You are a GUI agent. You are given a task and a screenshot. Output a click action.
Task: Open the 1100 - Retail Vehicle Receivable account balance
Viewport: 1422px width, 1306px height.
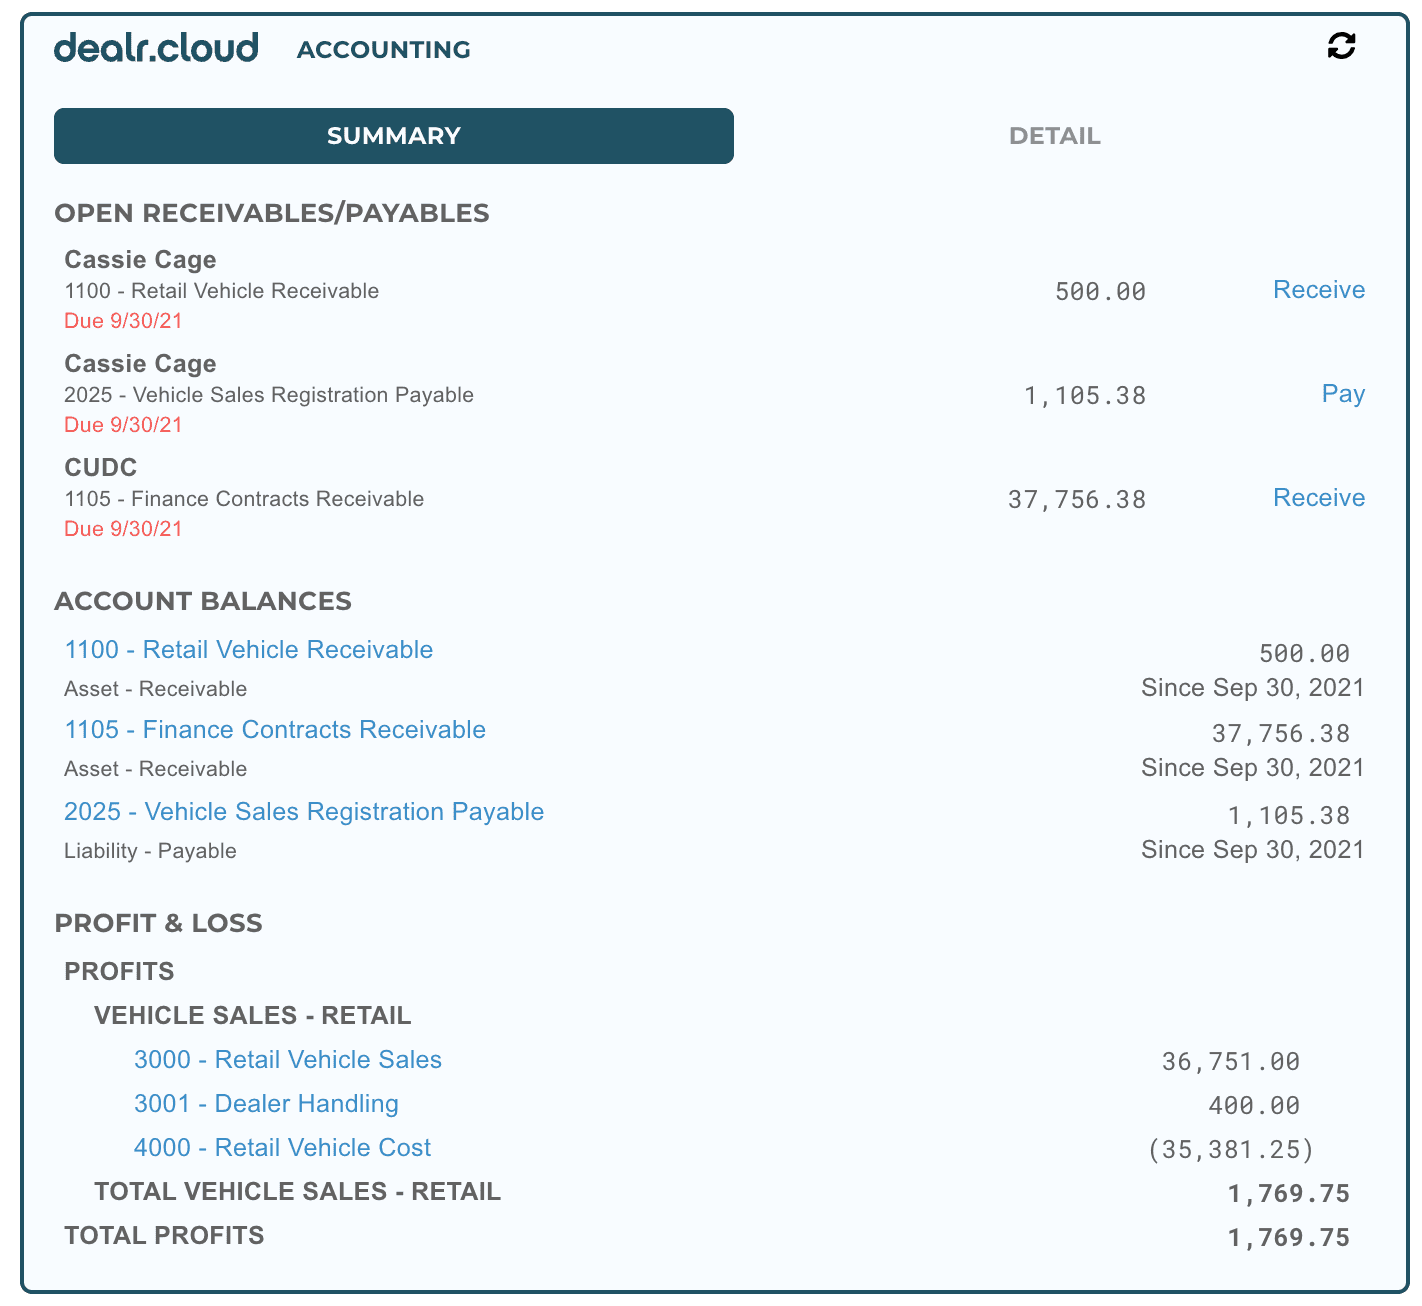click(248, 650)
